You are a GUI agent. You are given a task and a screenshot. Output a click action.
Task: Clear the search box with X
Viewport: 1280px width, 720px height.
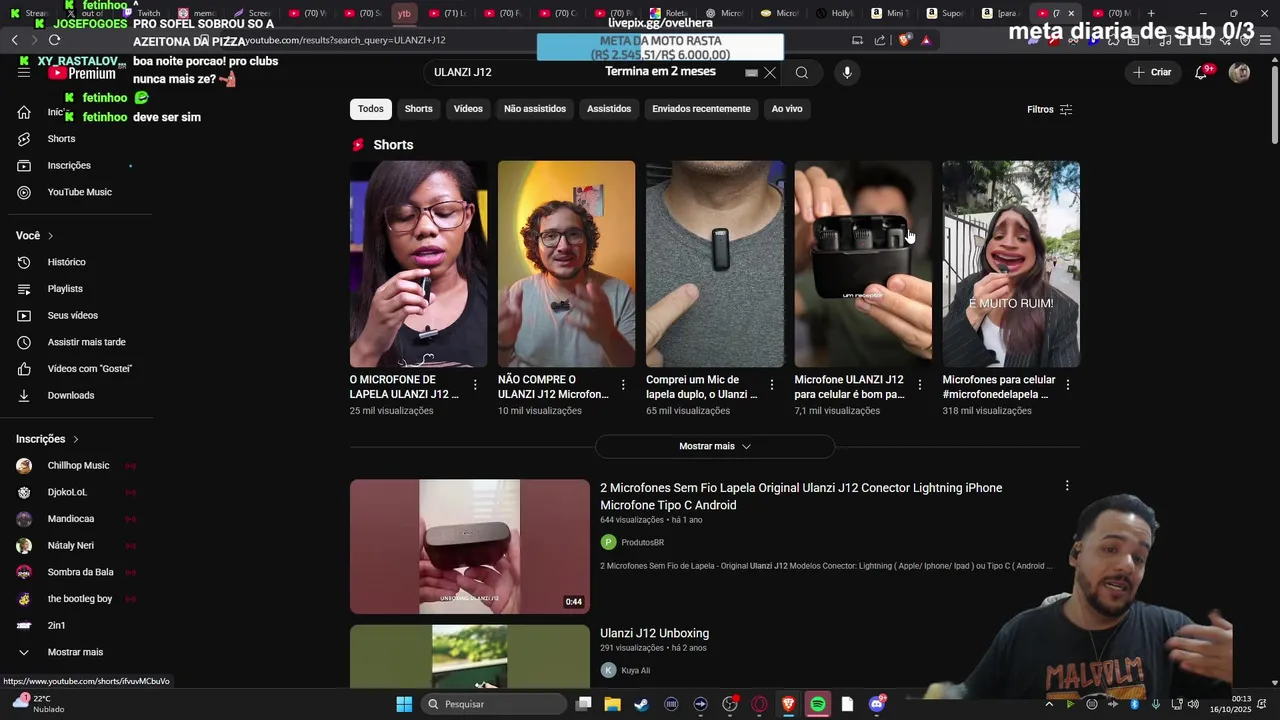[770, 73]
